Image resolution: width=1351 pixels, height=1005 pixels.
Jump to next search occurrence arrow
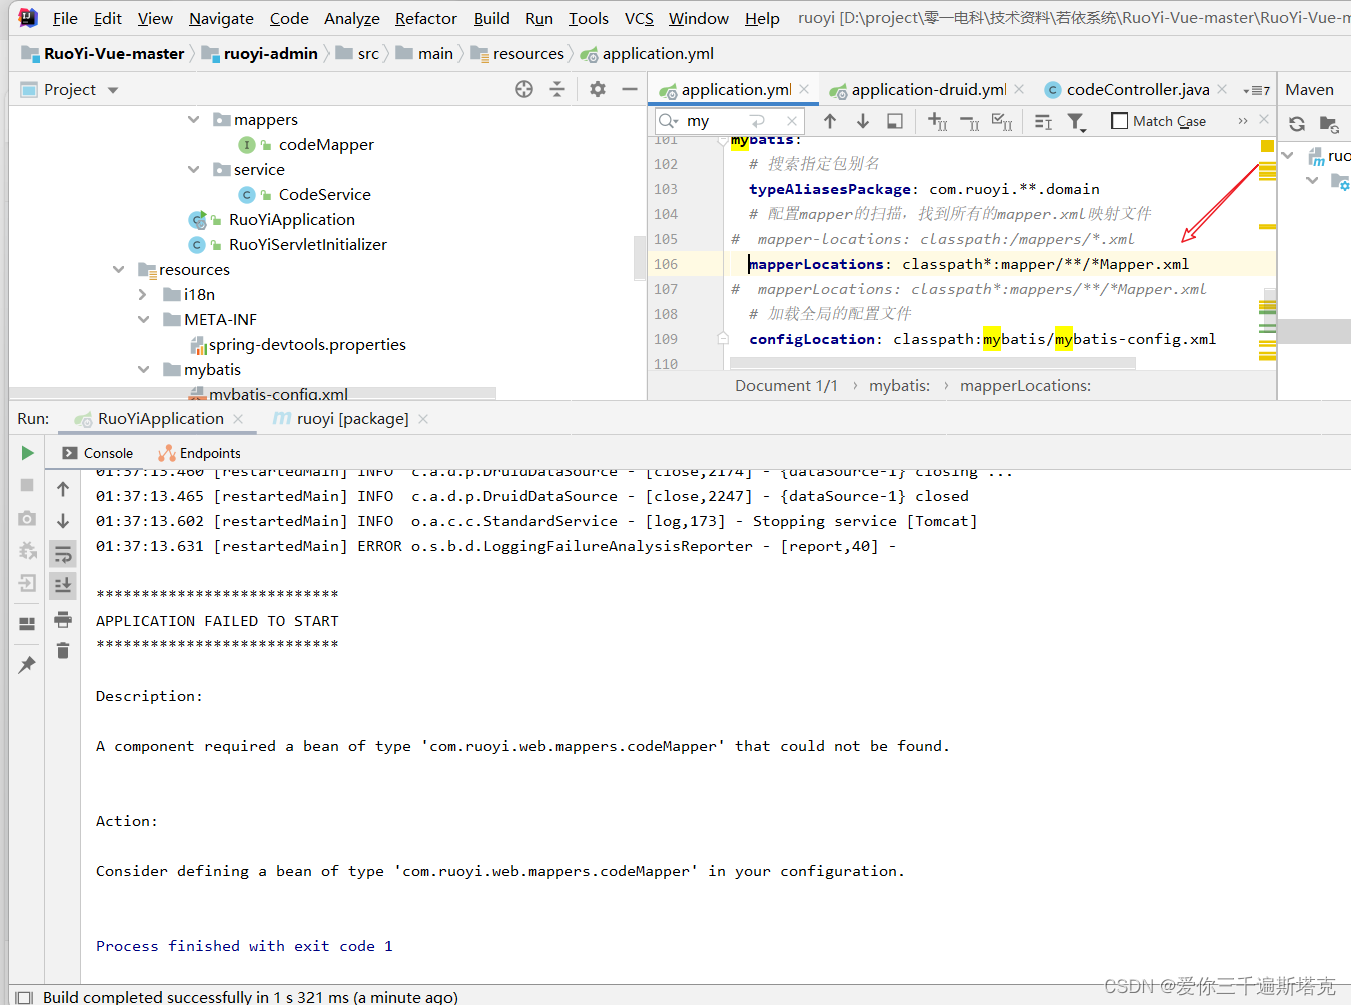tap(863, 121)
